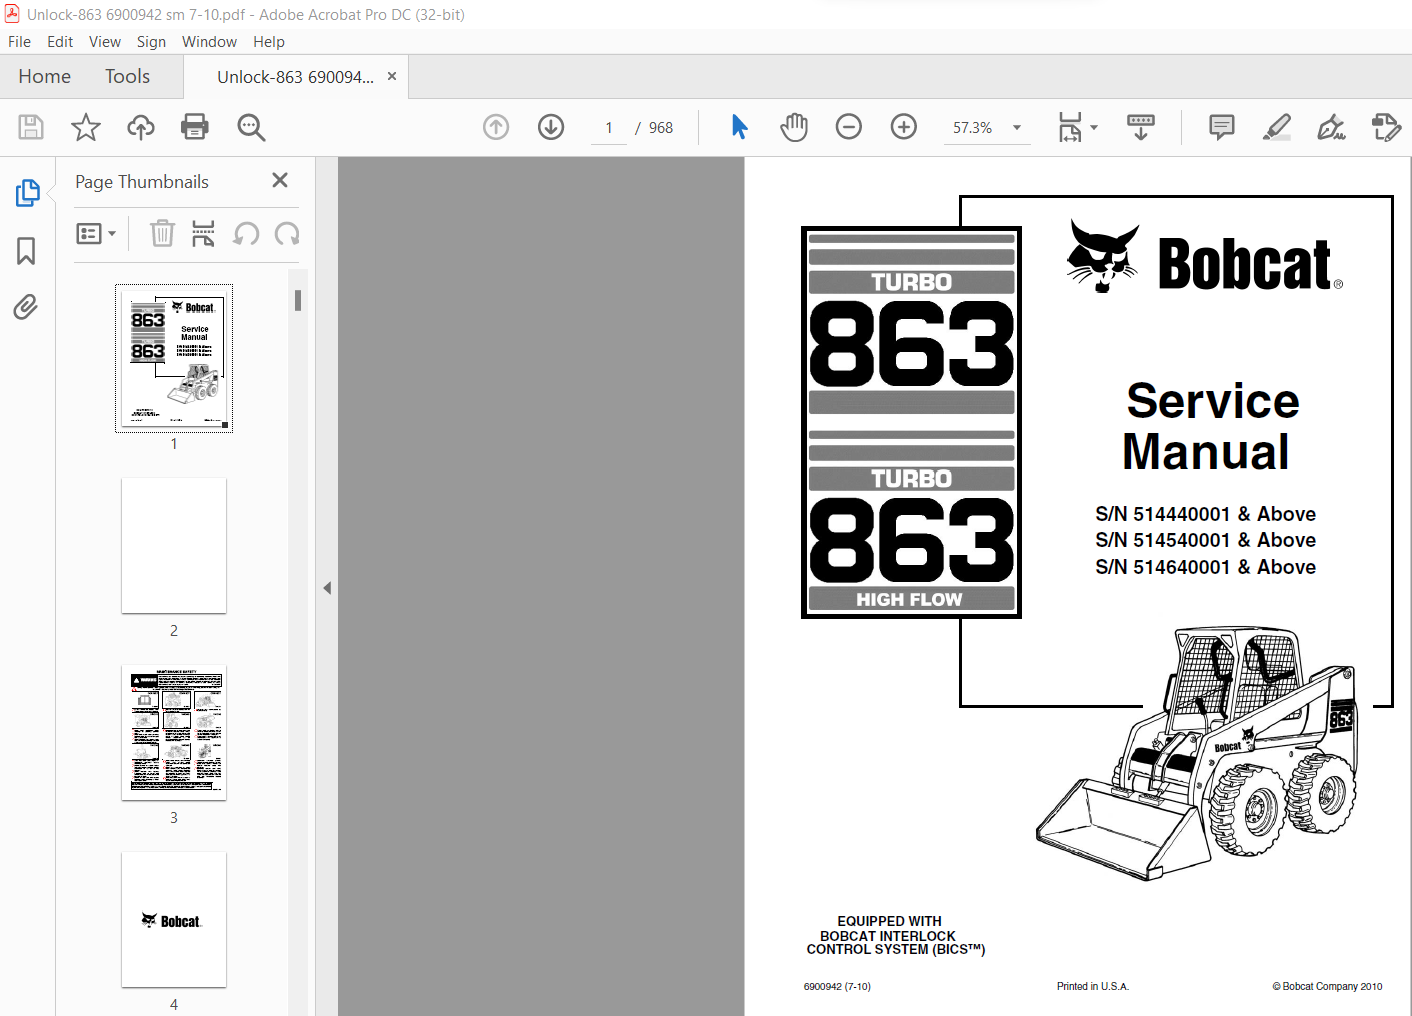Go to next page arrow

(x=551, y=127)
